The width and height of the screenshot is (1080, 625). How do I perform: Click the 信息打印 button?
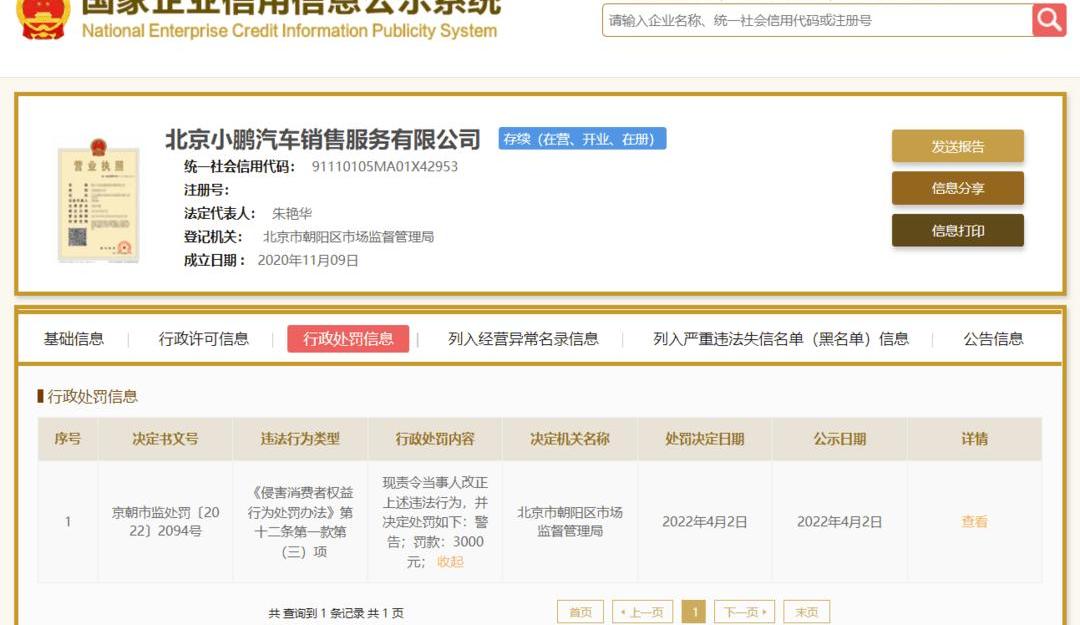click(957, 230)
